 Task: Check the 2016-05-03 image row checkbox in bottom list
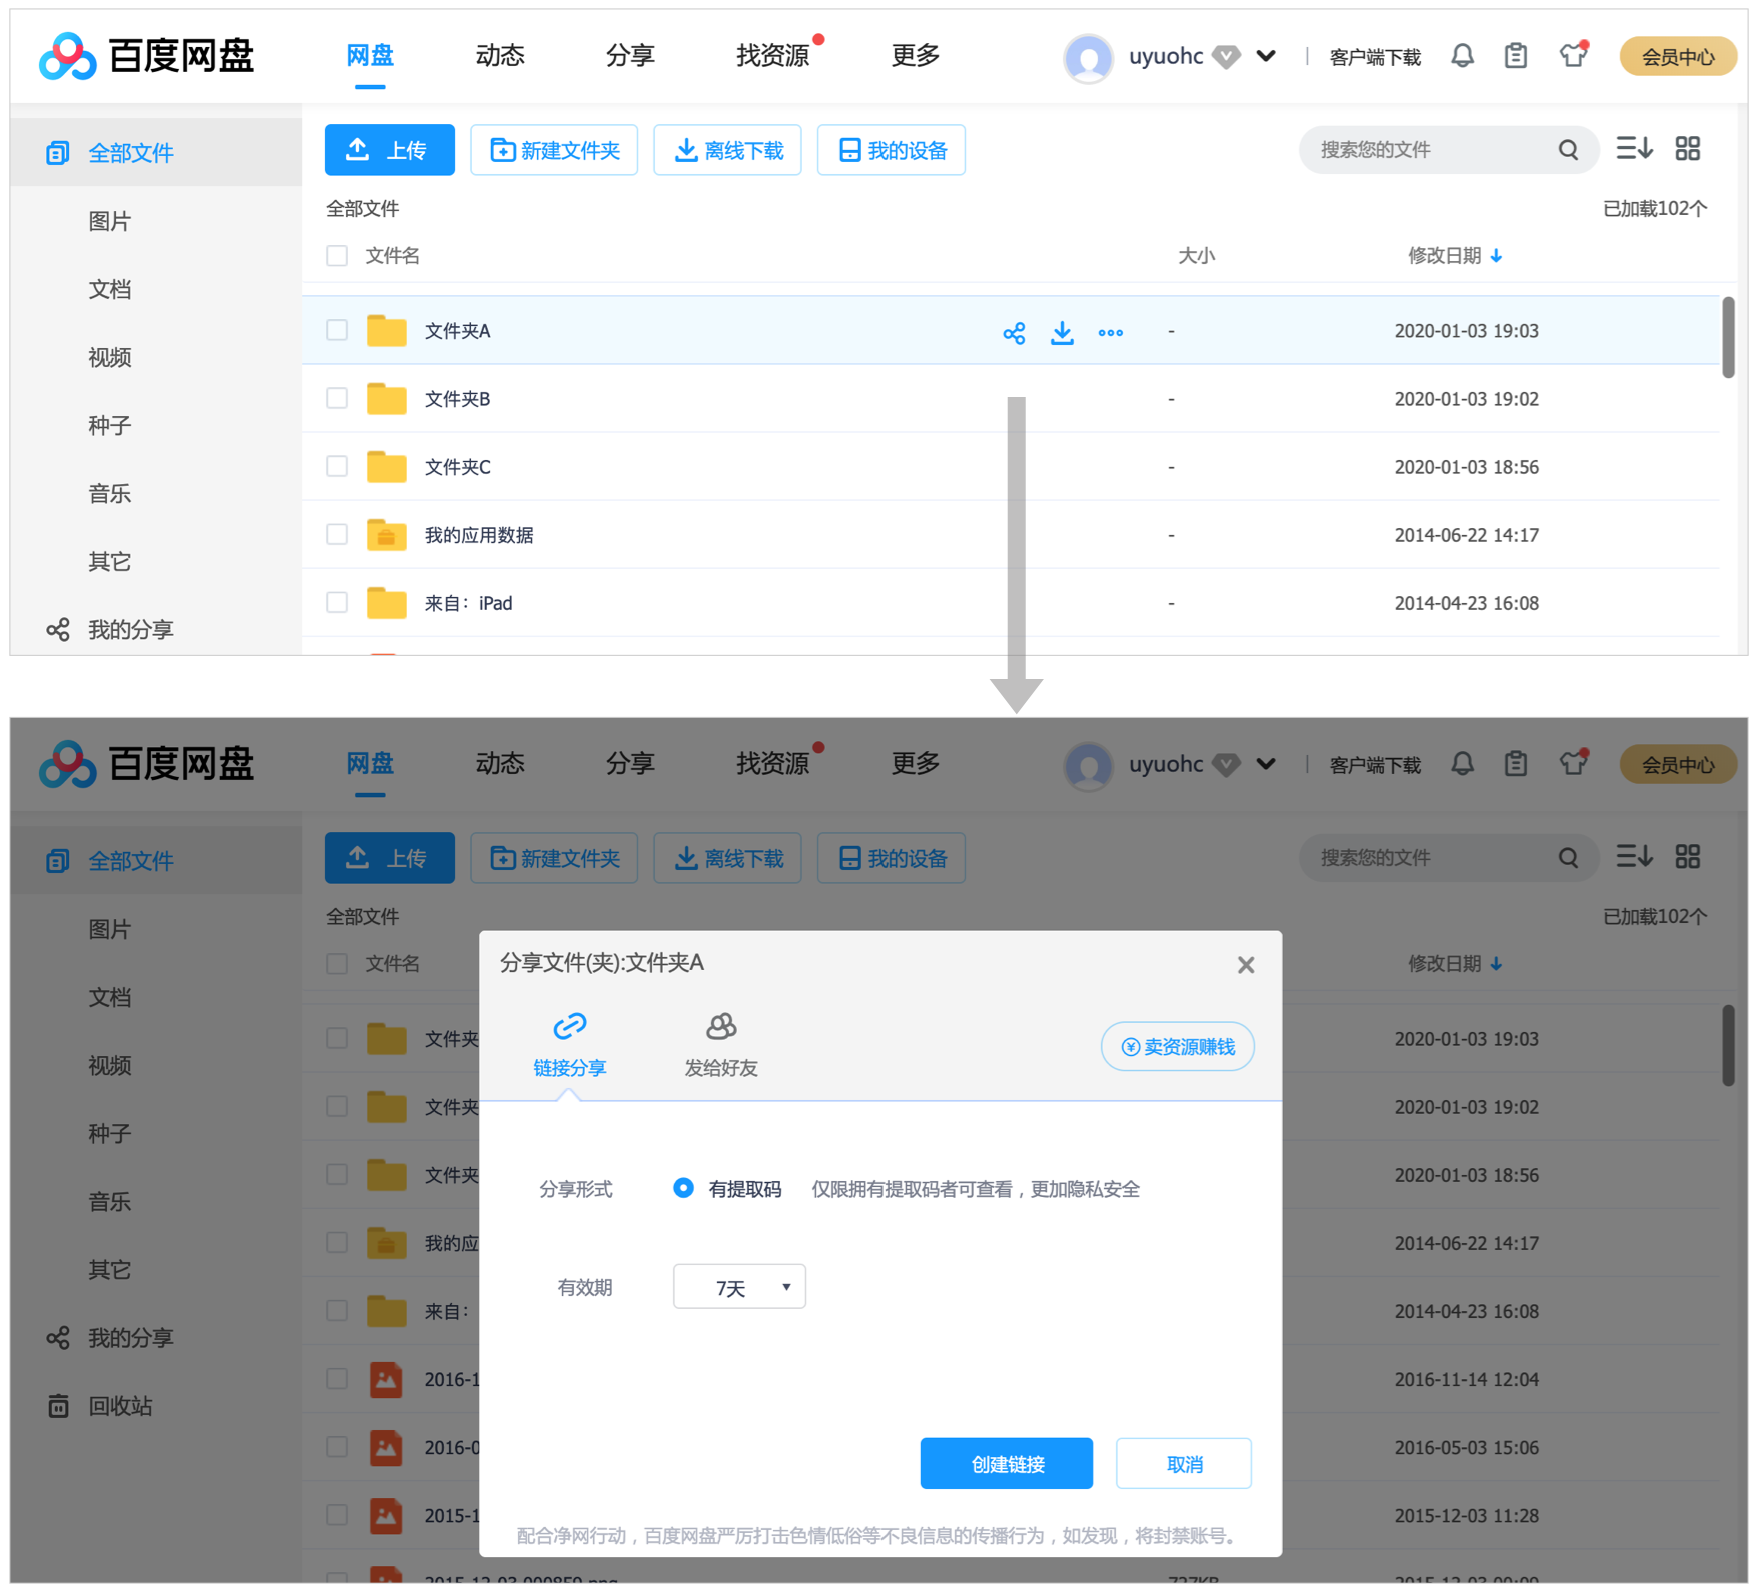pyautogui.click(x=337, y=1446)
